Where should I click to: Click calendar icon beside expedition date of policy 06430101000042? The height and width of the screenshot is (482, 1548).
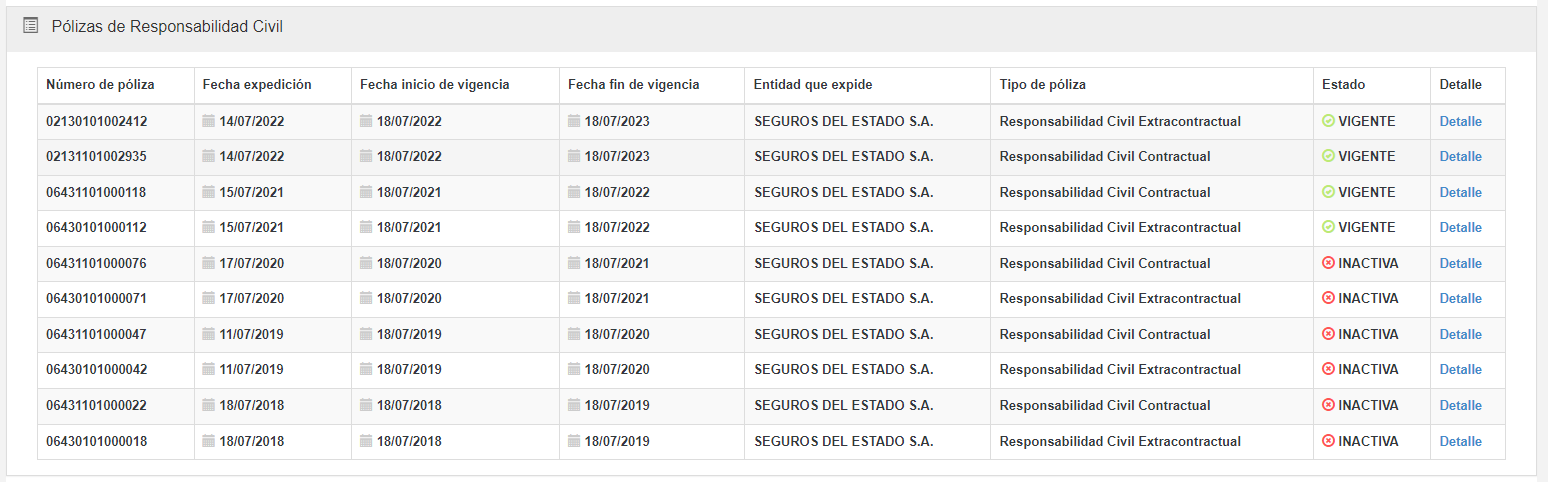(x=209, y=369)
